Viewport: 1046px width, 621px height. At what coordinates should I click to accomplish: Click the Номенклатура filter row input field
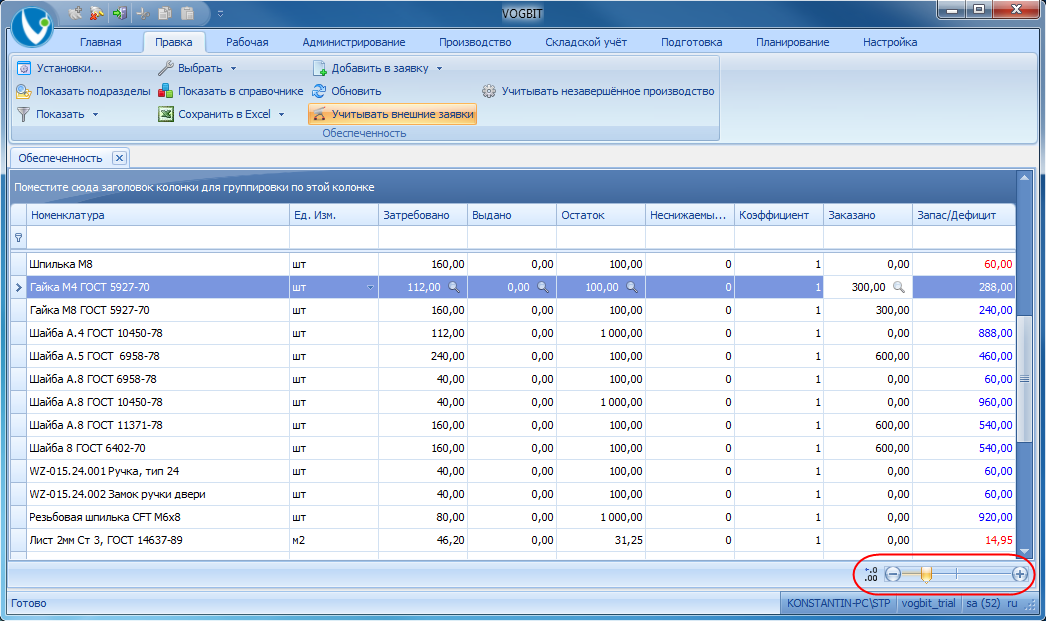[158, 237]
